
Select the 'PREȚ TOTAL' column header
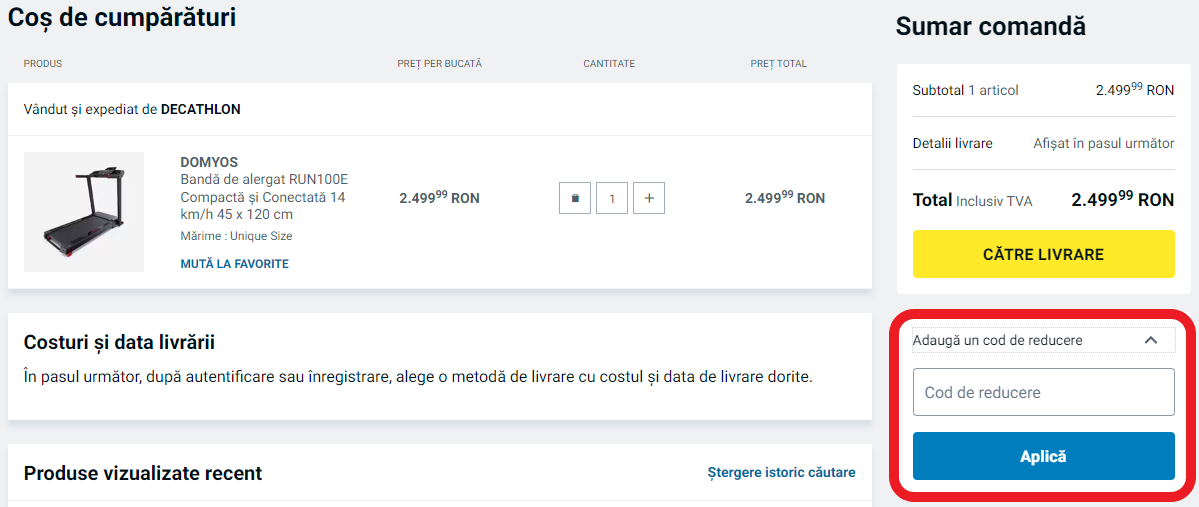point(778,63)
